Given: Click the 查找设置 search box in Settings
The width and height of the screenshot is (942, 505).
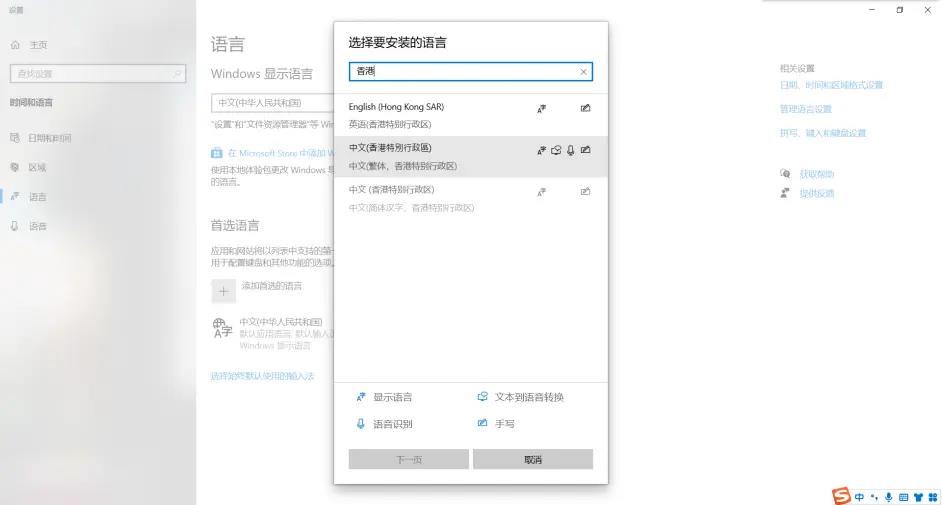Looking at the screenshot, I should pos(98,74).
